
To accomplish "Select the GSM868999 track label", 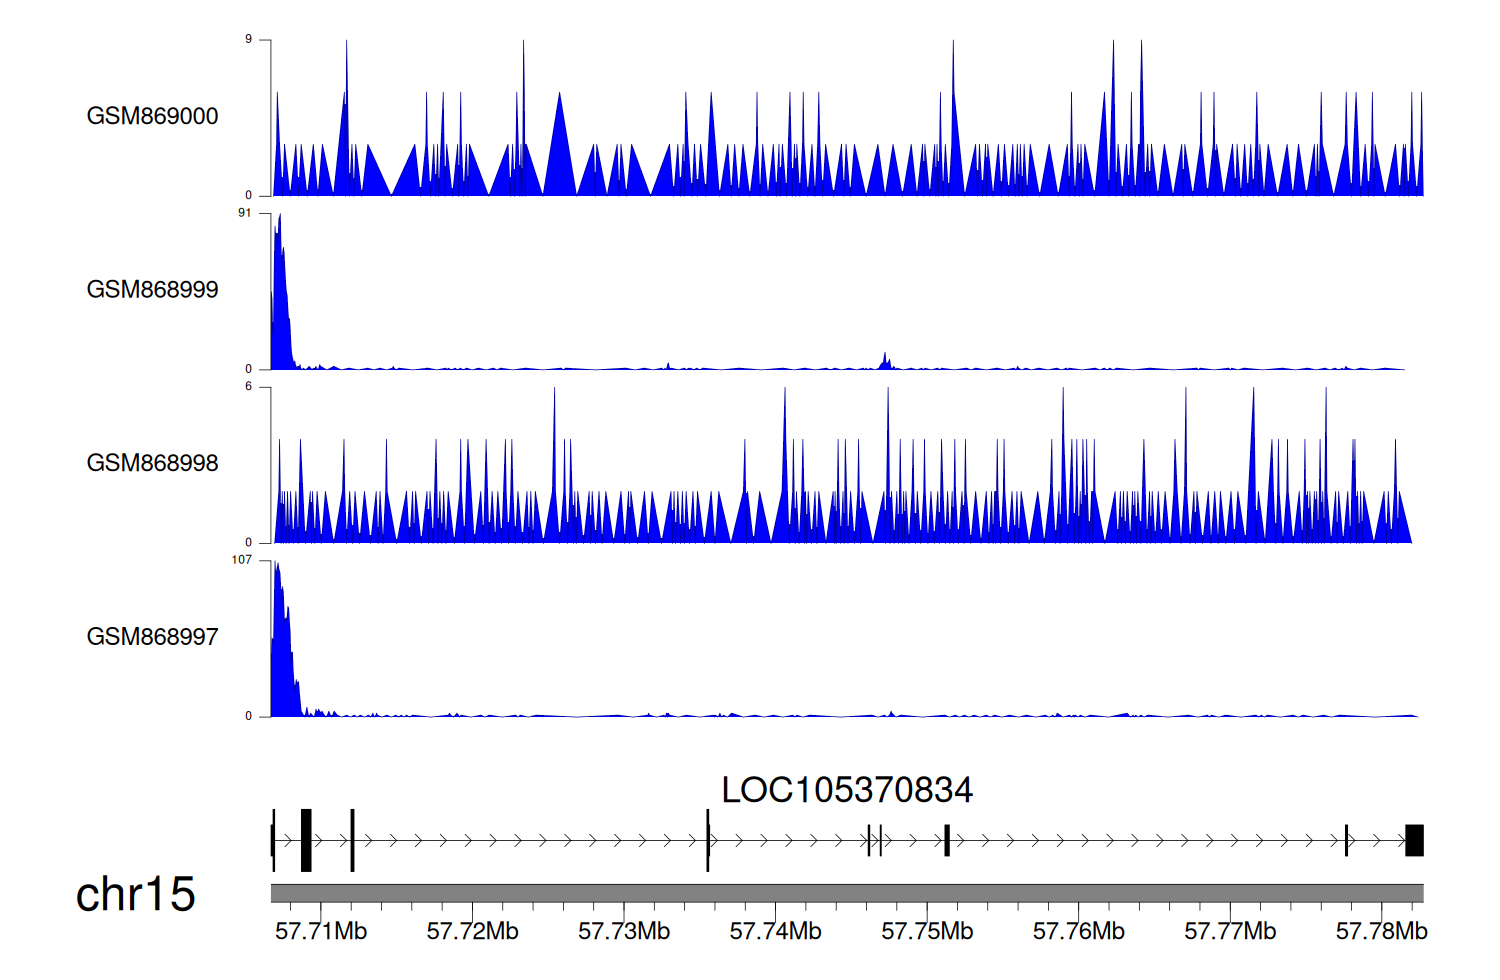I will 152,290.
